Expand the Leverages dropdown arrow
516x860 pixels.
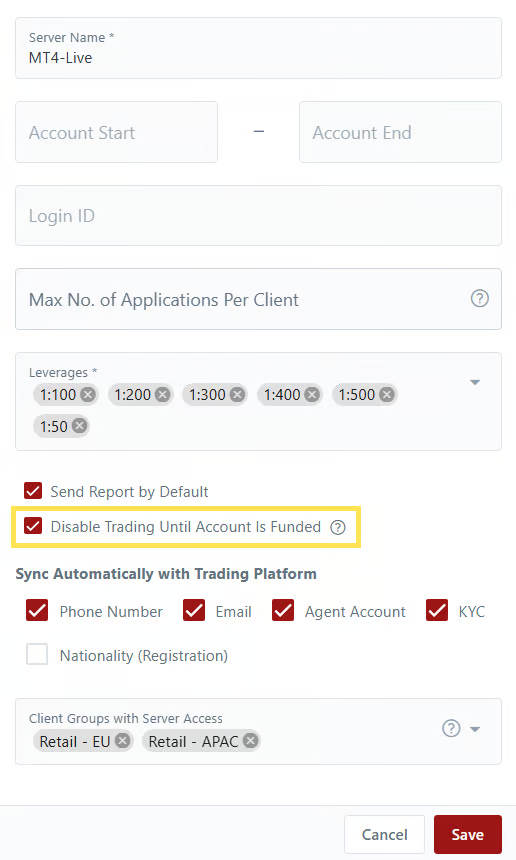point(475,382)
